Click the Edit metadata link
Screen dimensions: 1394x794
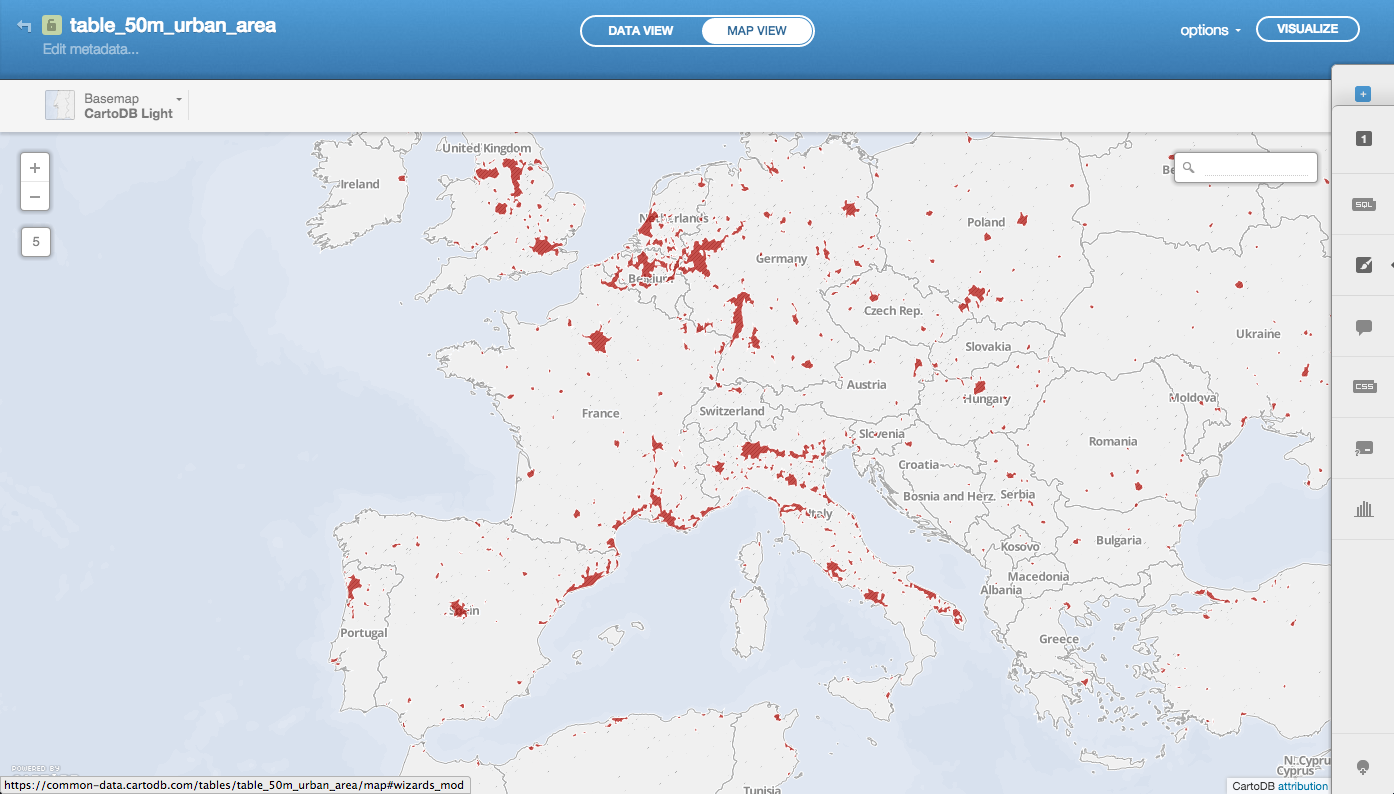91,49
